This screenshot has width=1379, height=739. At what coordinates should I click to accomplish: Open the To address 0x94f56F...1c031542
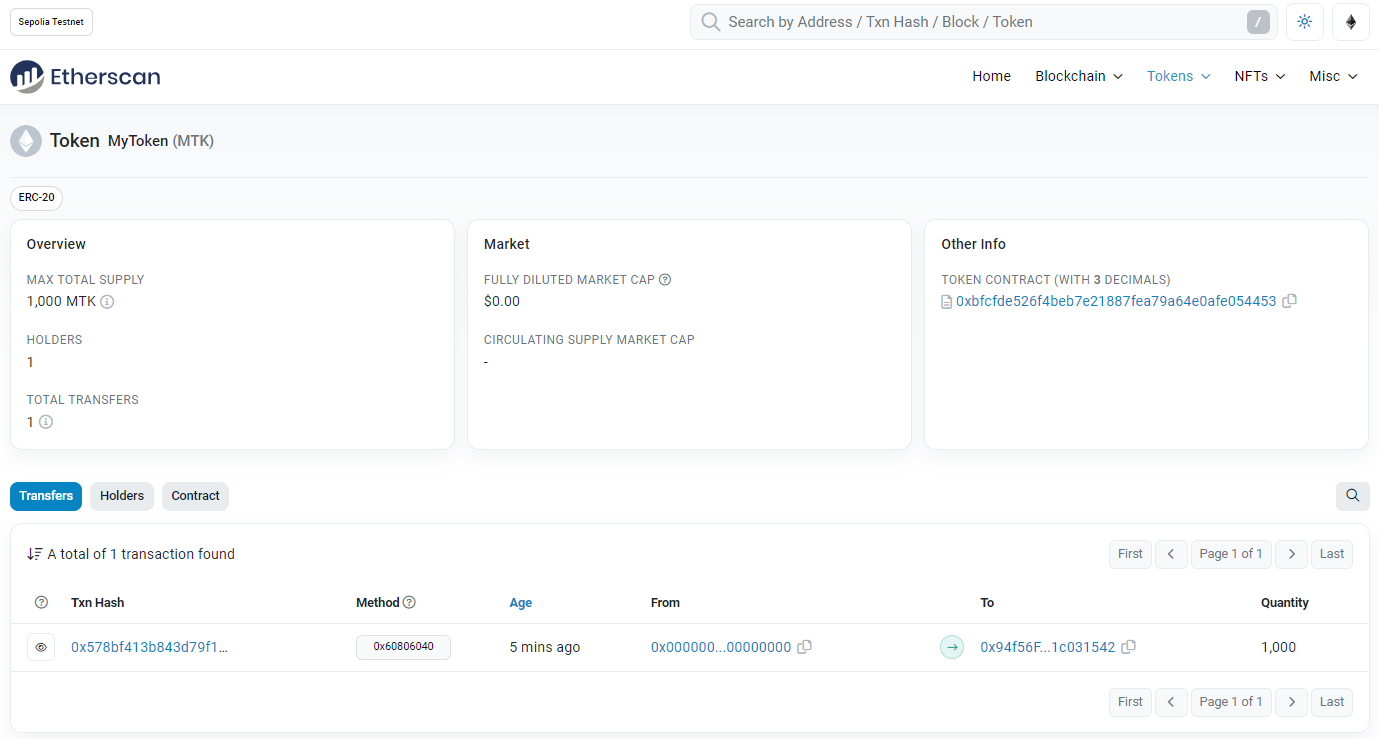click(x=1048, y=647)
